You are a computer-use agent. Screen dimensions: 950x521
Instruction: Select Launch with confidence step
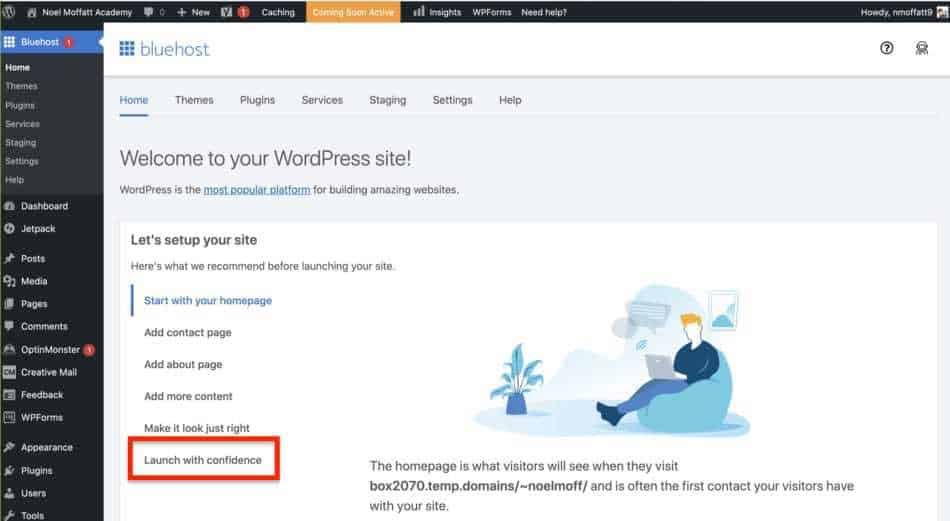[x=203, y=460]
